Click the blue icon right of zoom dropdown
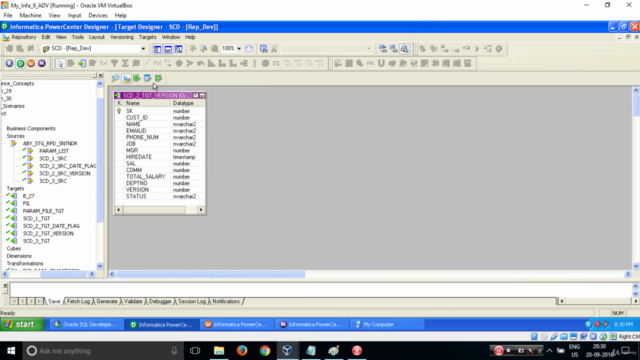The width and height of the screenshot is (640, 360). pos(249,49)
